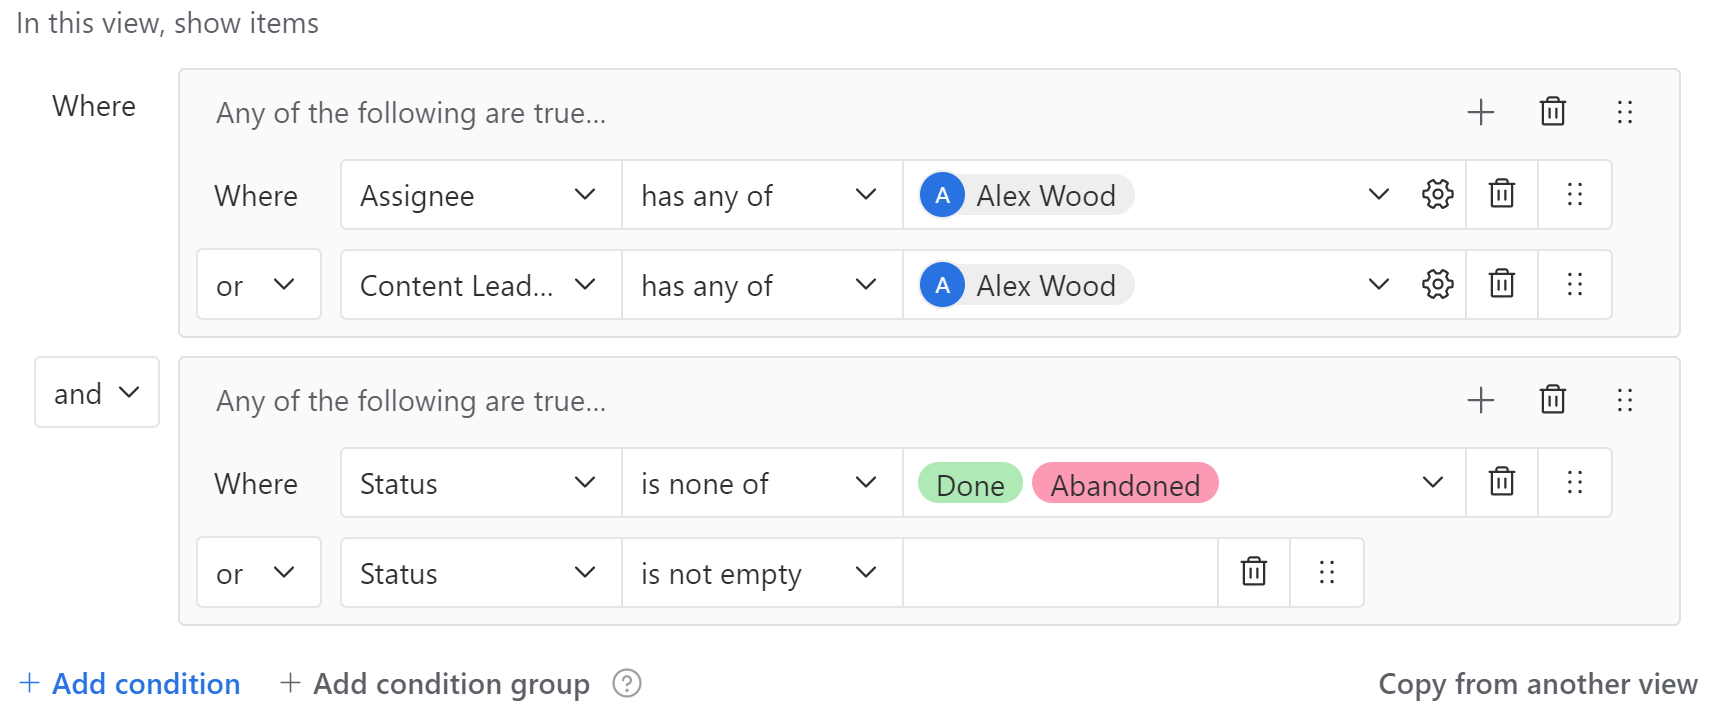Open settings gear for Assignee condition
Image resolution: width=1715 pixels, height=724 pixels.
click(1437, 194)
